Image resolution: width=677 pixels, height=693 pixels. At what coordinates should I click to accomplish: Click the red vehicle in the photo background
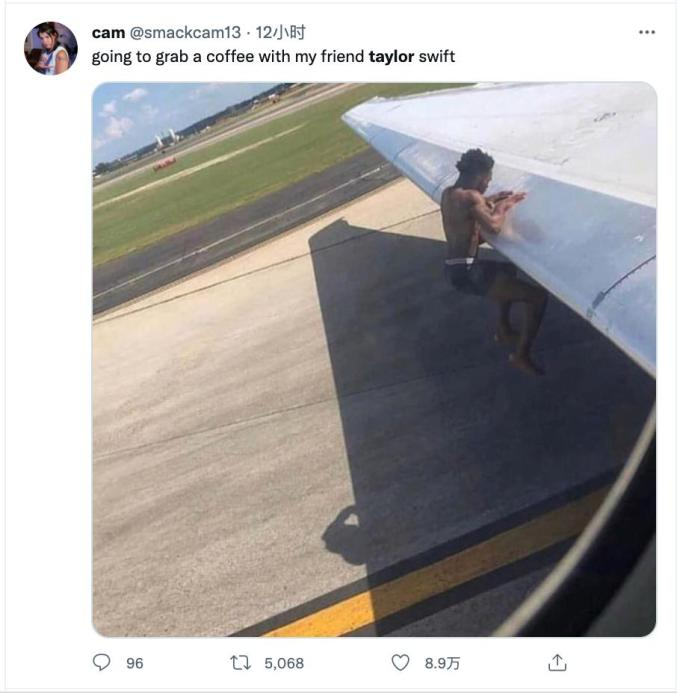coord(165,162)
